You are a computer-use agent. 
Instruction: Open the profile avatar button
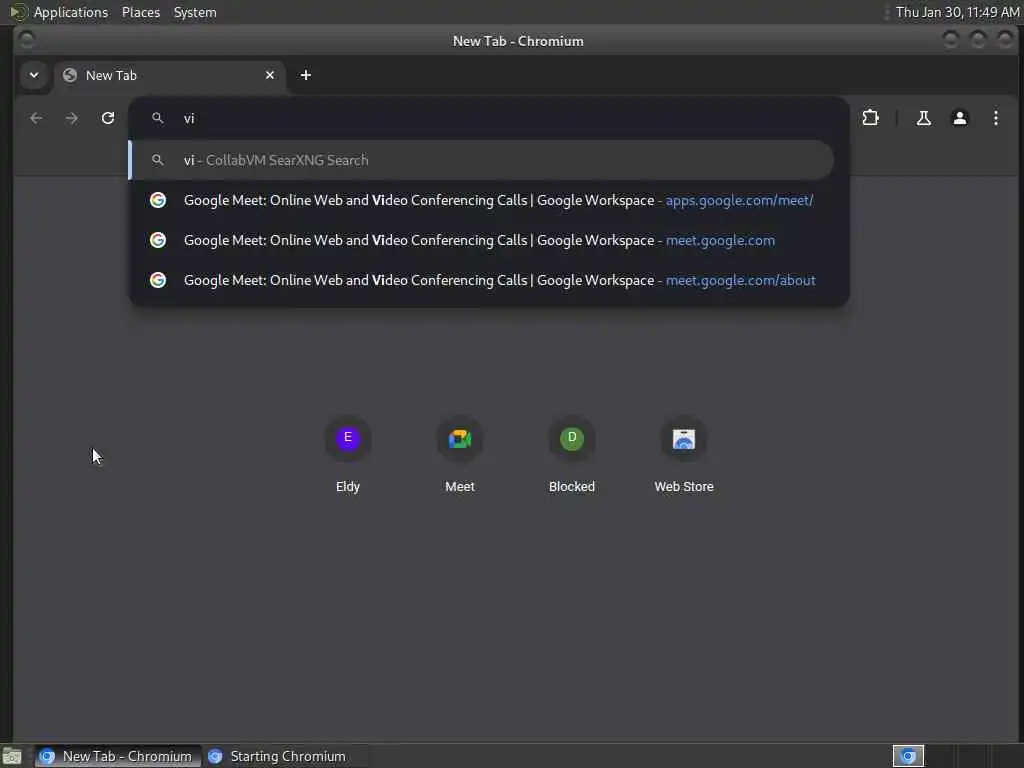click(959, 118)
